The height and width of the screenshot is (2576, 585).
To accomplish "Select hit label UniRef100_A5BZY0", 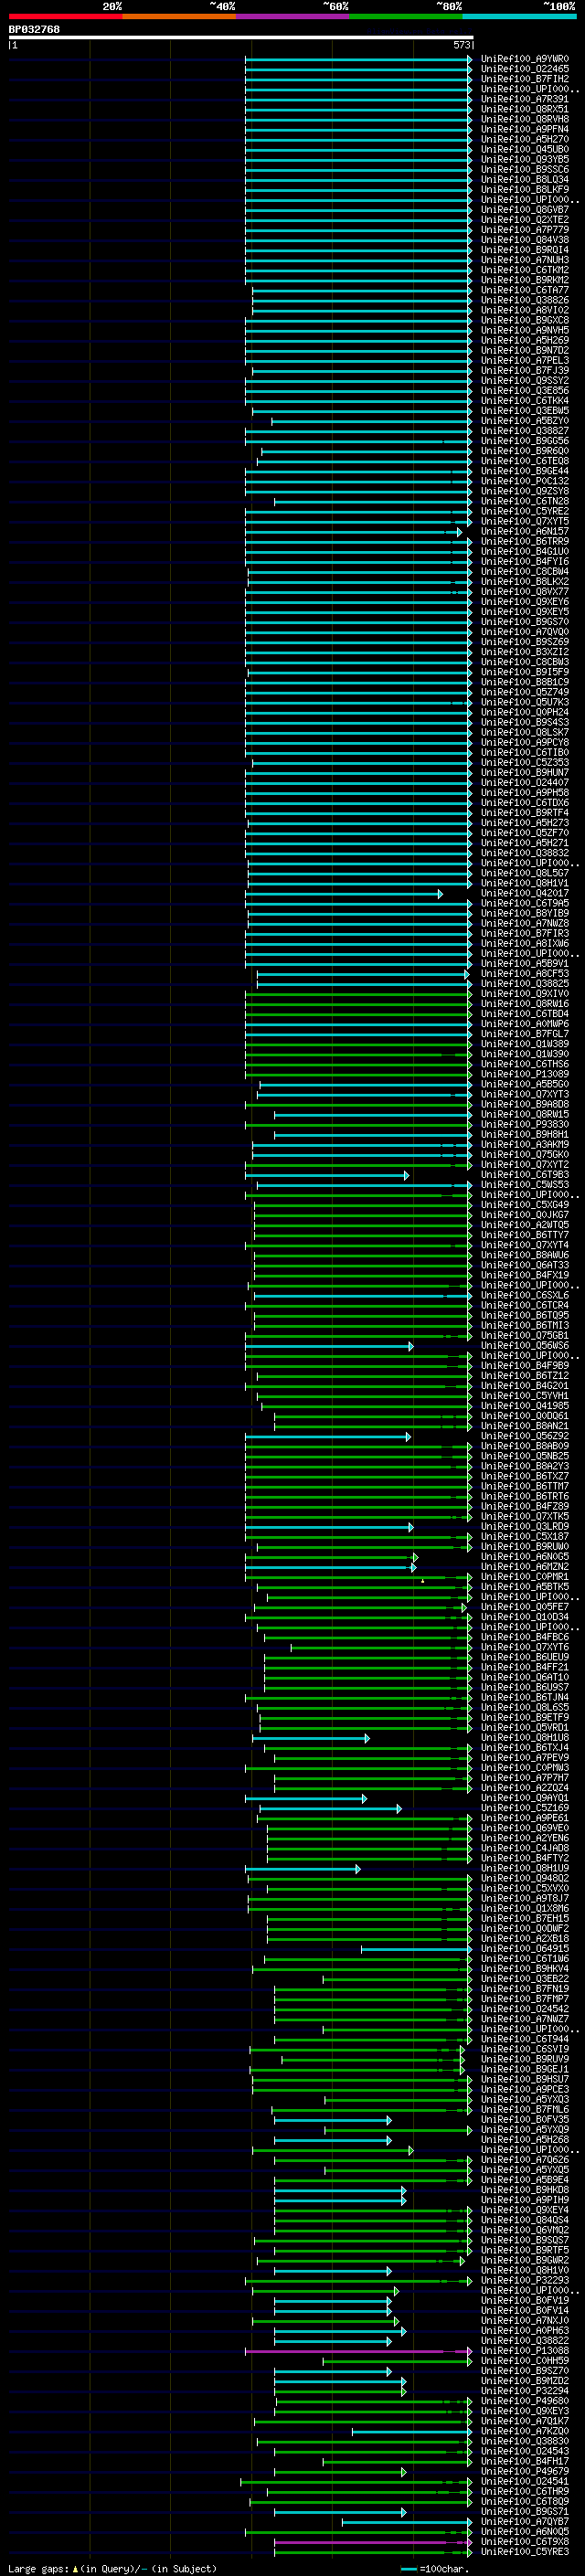I will click(x=524, y=421).
